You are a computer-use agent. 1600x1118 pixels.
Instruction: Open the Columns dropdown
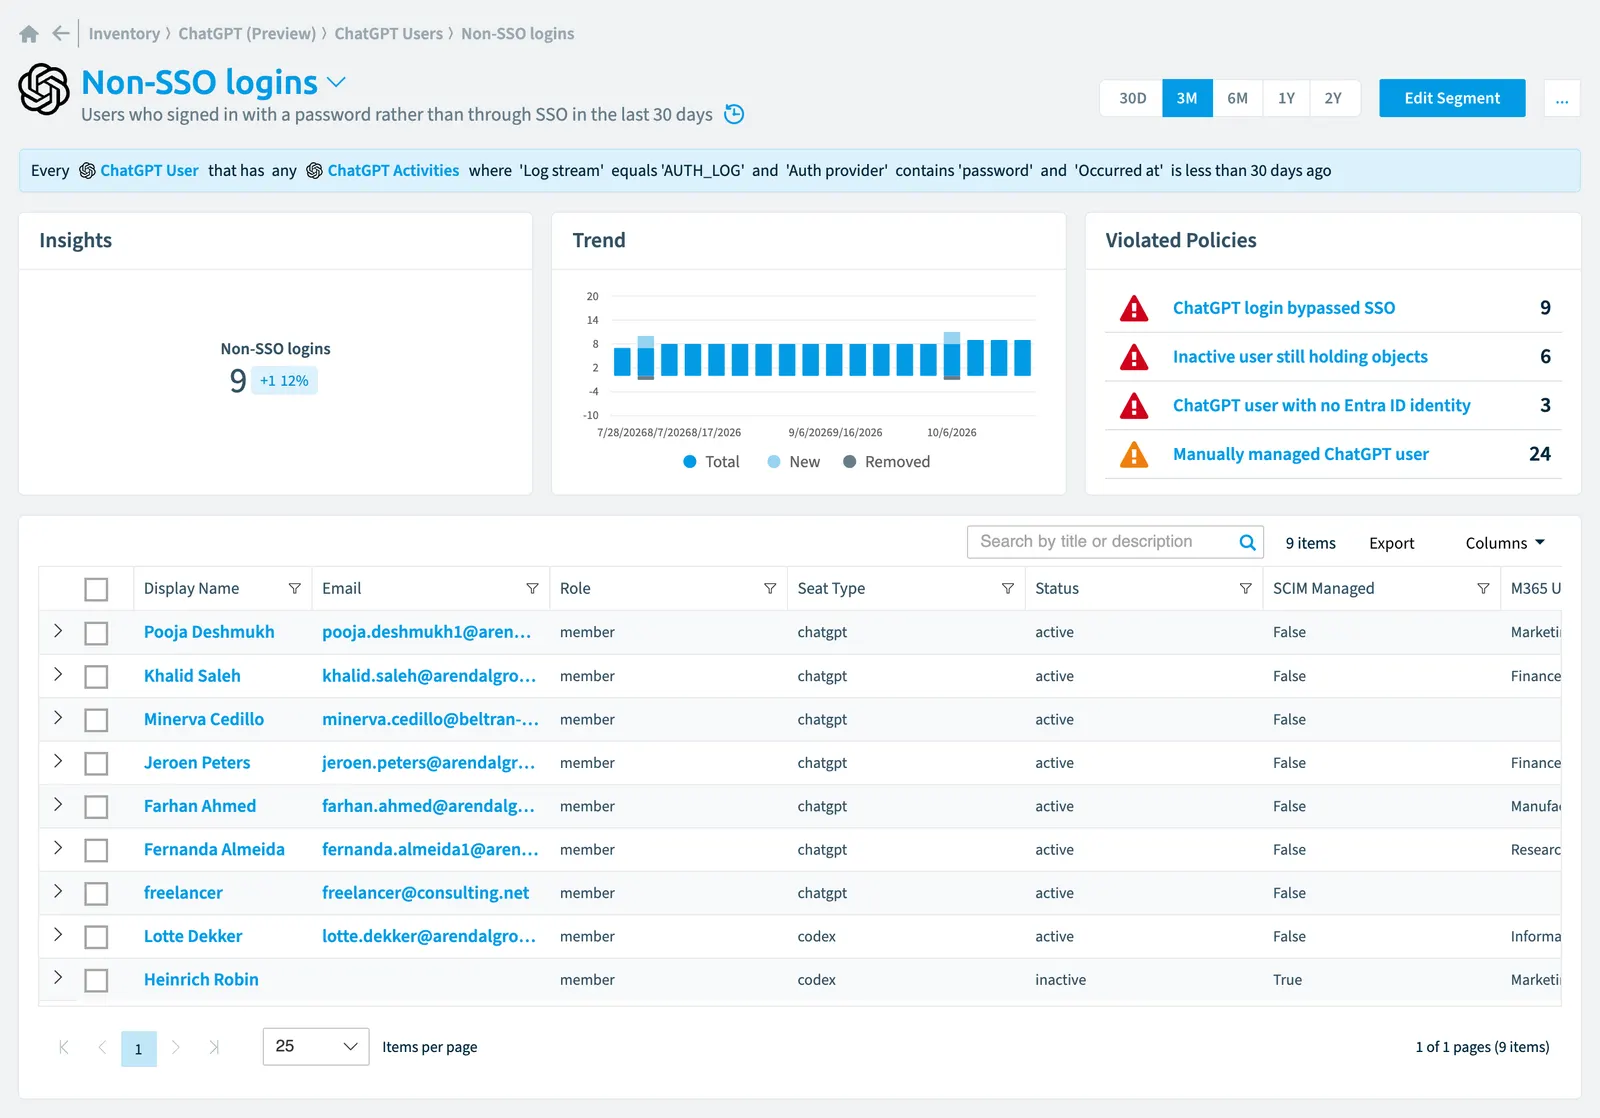coord(1505,543)
